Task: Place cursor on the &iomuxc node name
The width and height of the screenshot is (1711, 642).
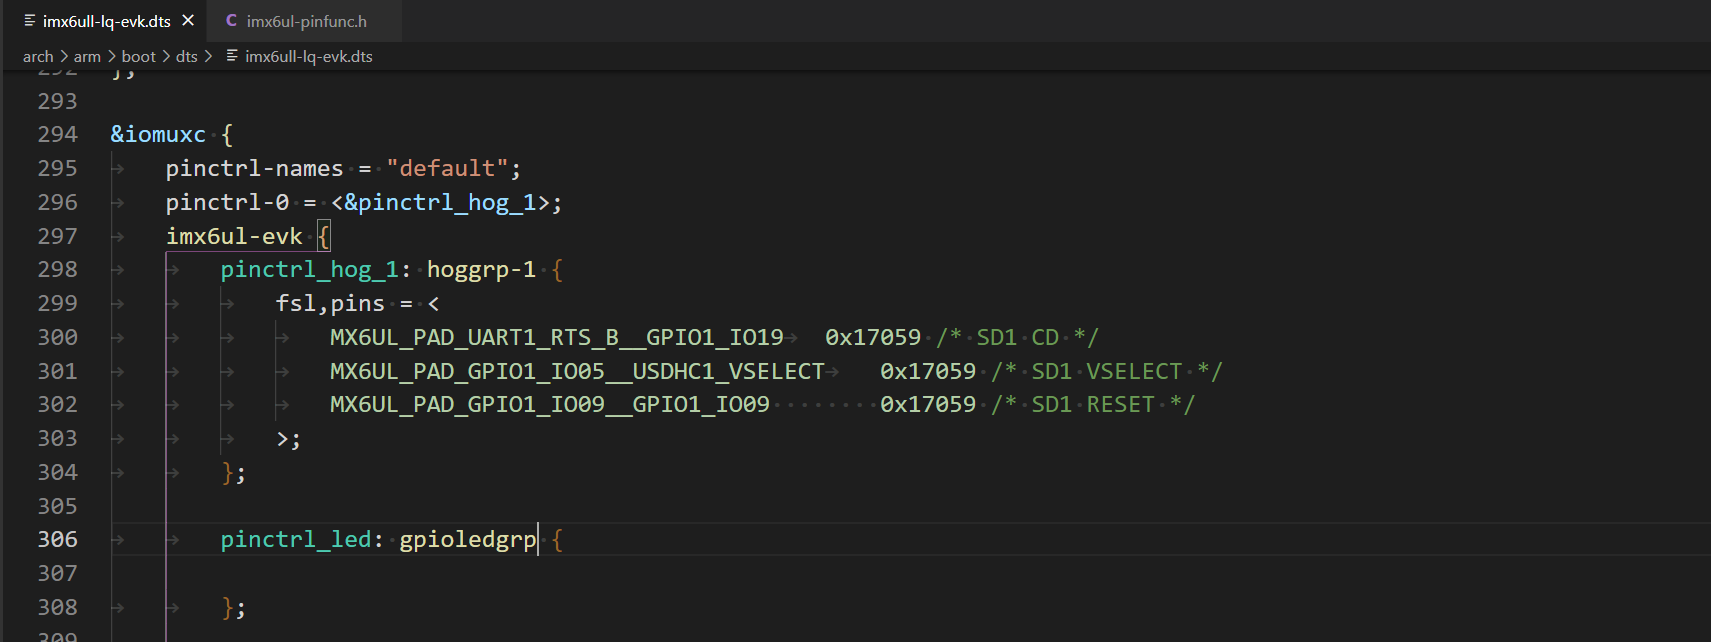Action: point(158,134)
